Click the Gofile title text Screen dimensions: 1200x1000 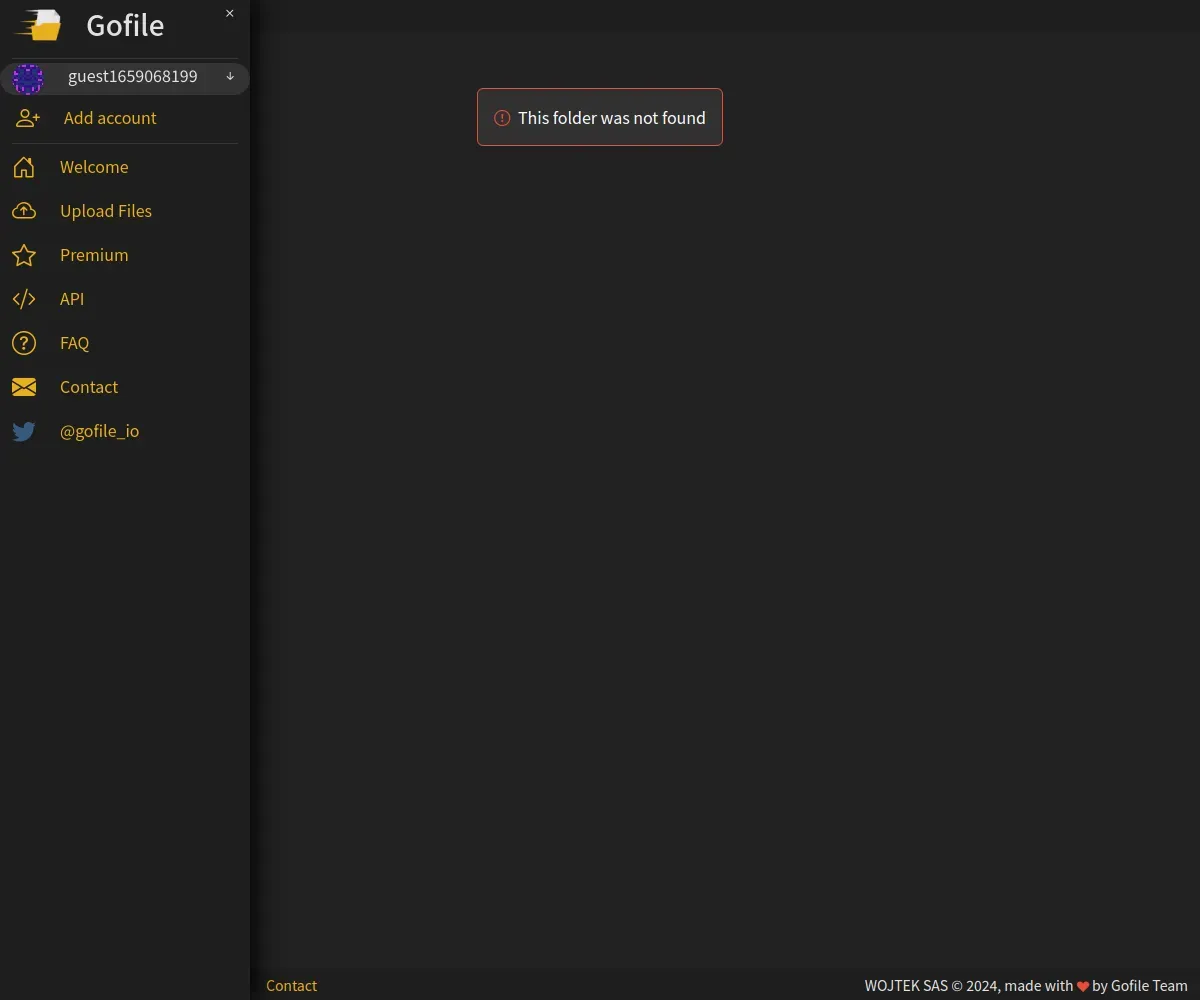(x=125, y=25)
